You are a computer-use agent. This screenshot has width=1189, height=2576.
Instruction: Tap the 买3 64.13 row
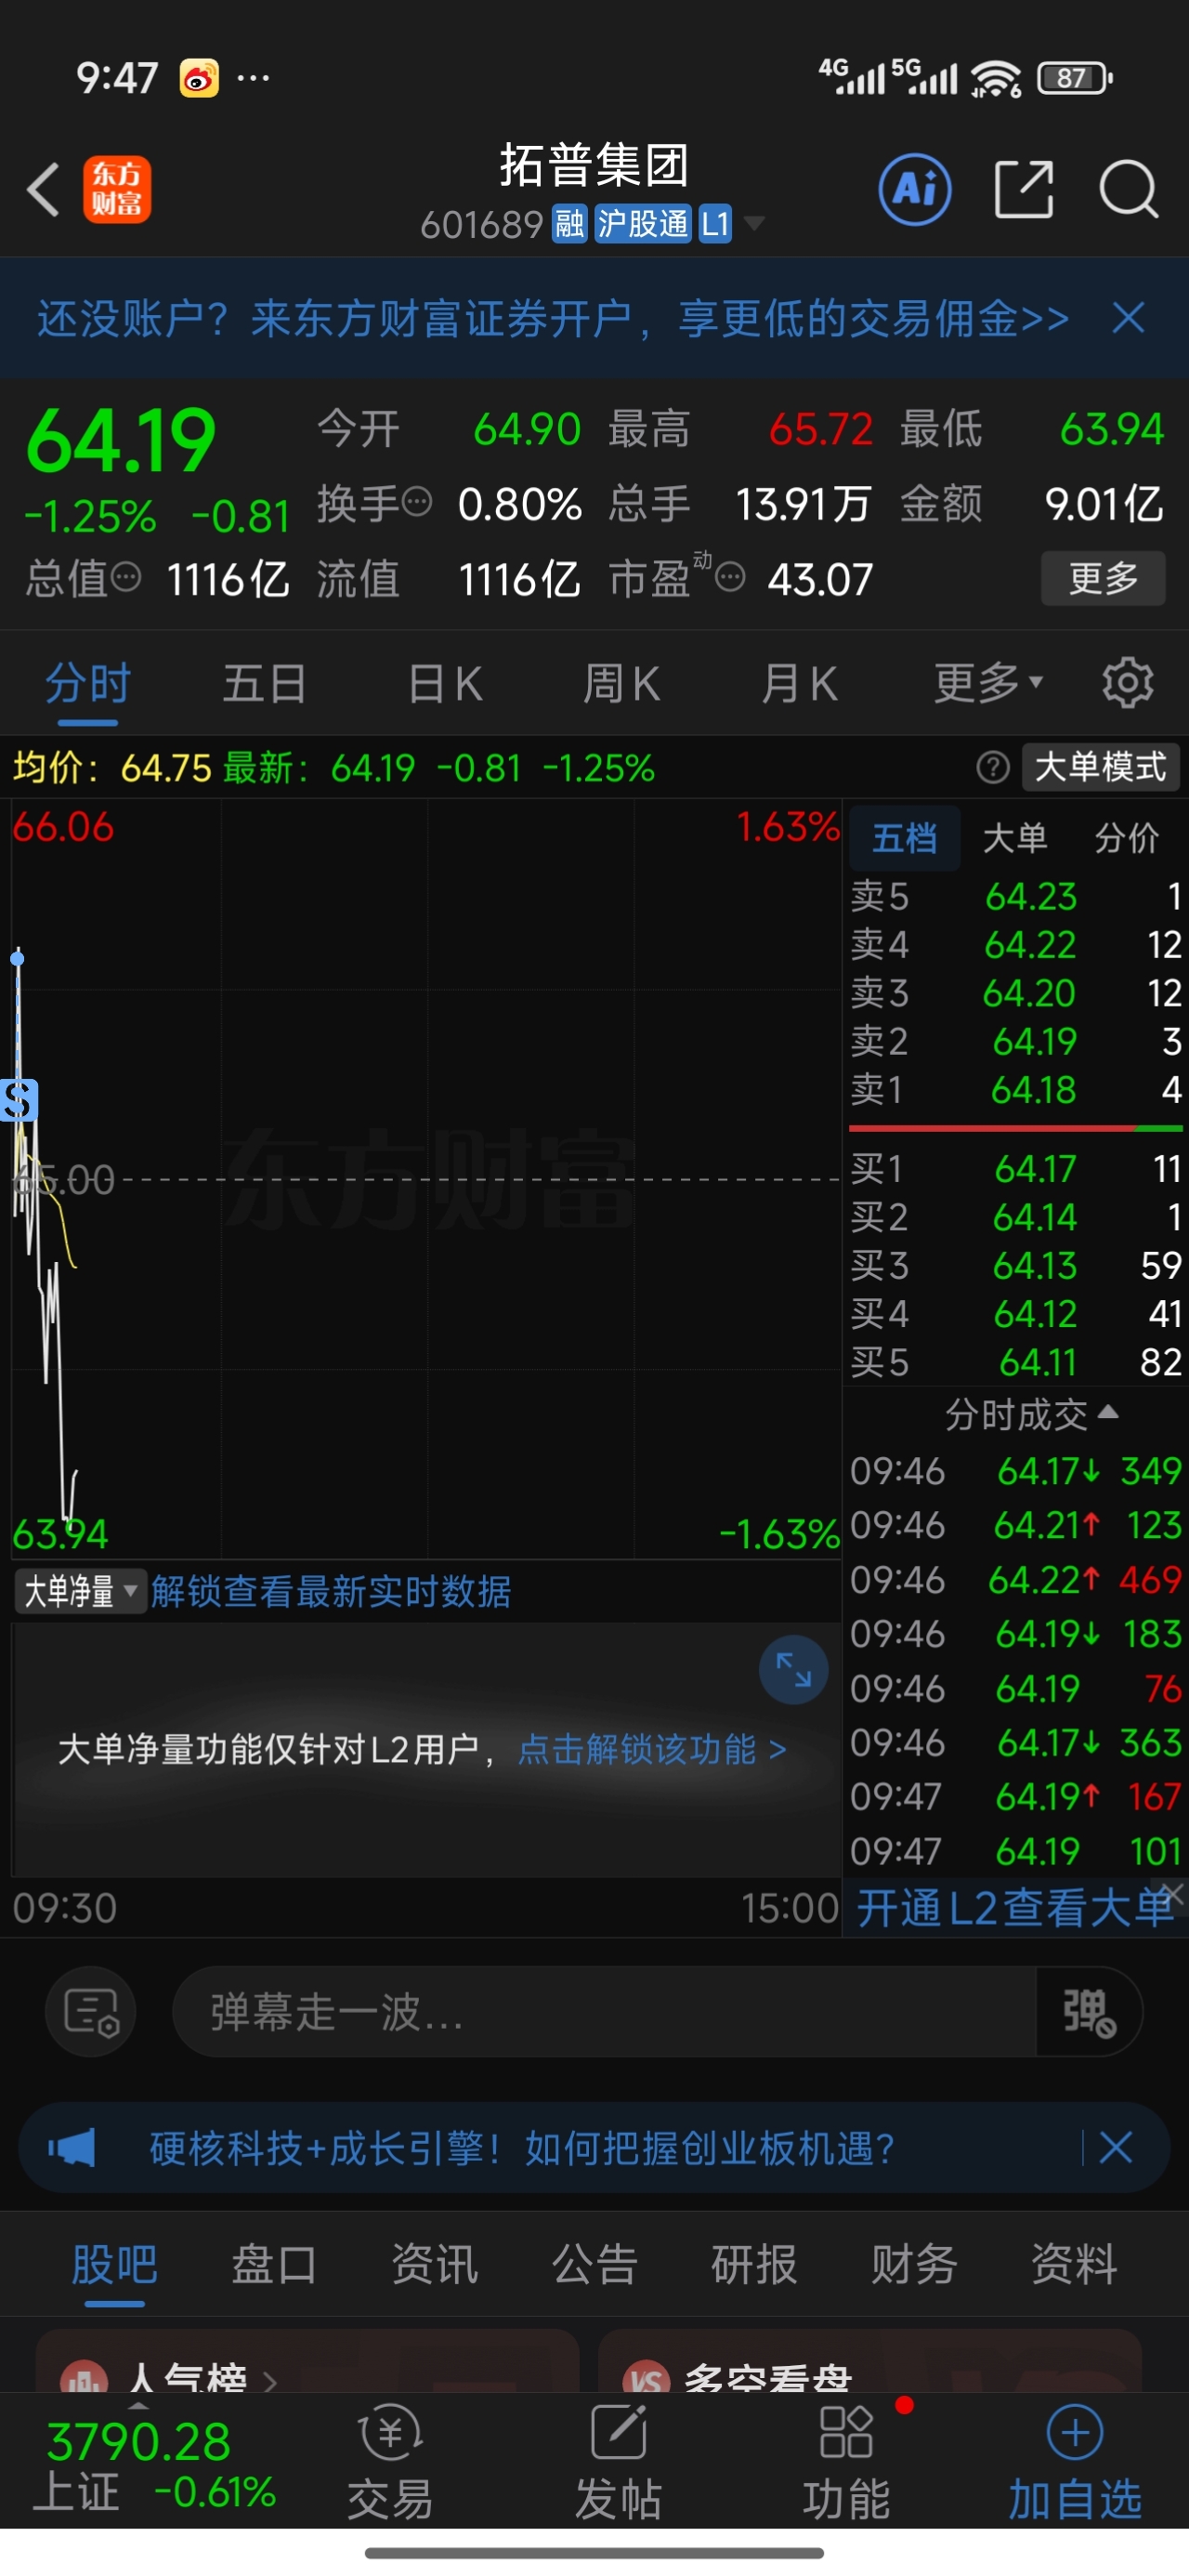pos(1016,1266)
